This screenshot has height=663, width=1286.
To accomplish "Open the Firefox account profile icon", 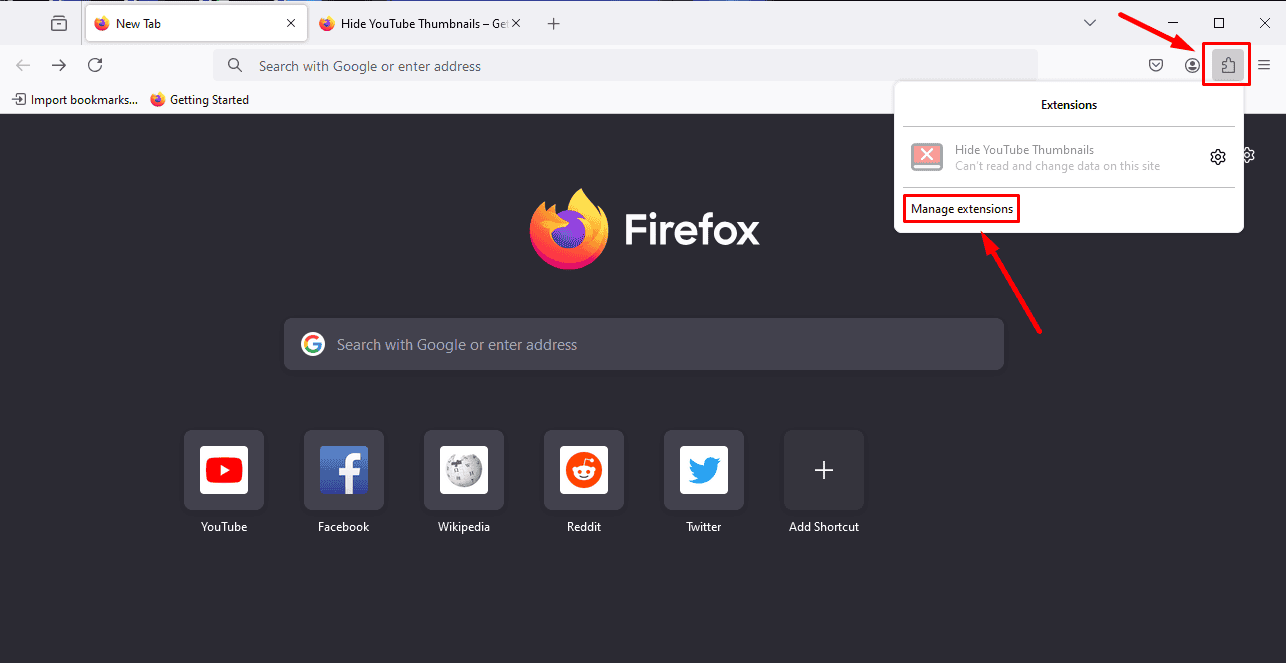I will tap(1192, 66).
